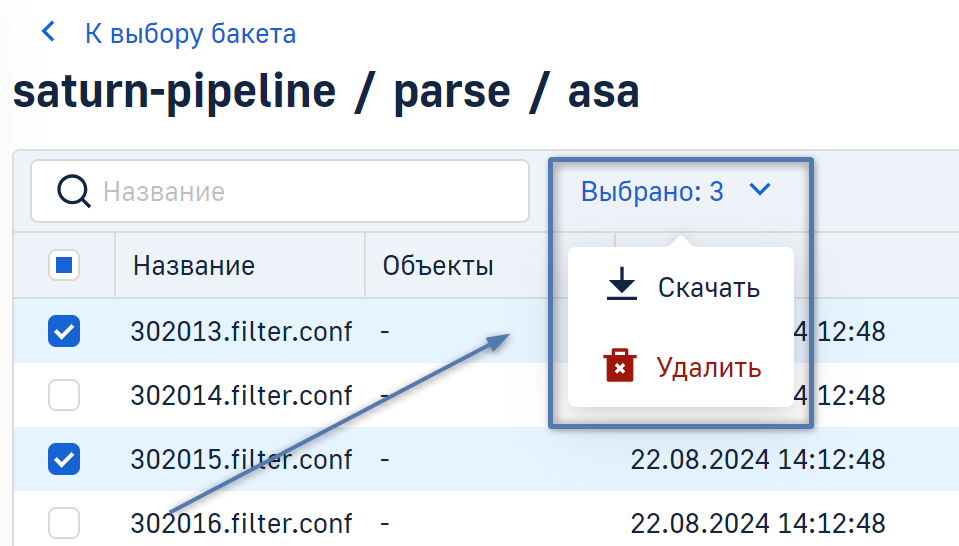This screenshot has height=546, width=959.
Task: Uncheck the 302015.filter.conf checkbox
Action: 64,459
